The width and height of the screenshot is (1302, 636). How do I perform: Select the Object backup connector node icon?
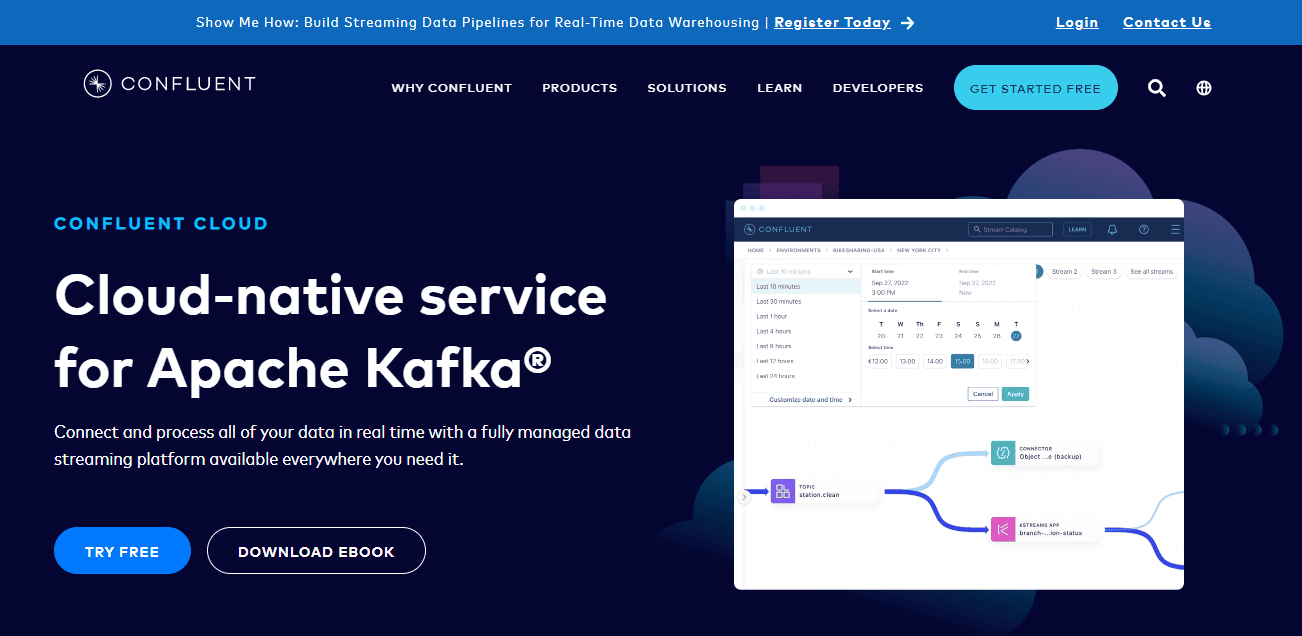tap(1004, 452)
